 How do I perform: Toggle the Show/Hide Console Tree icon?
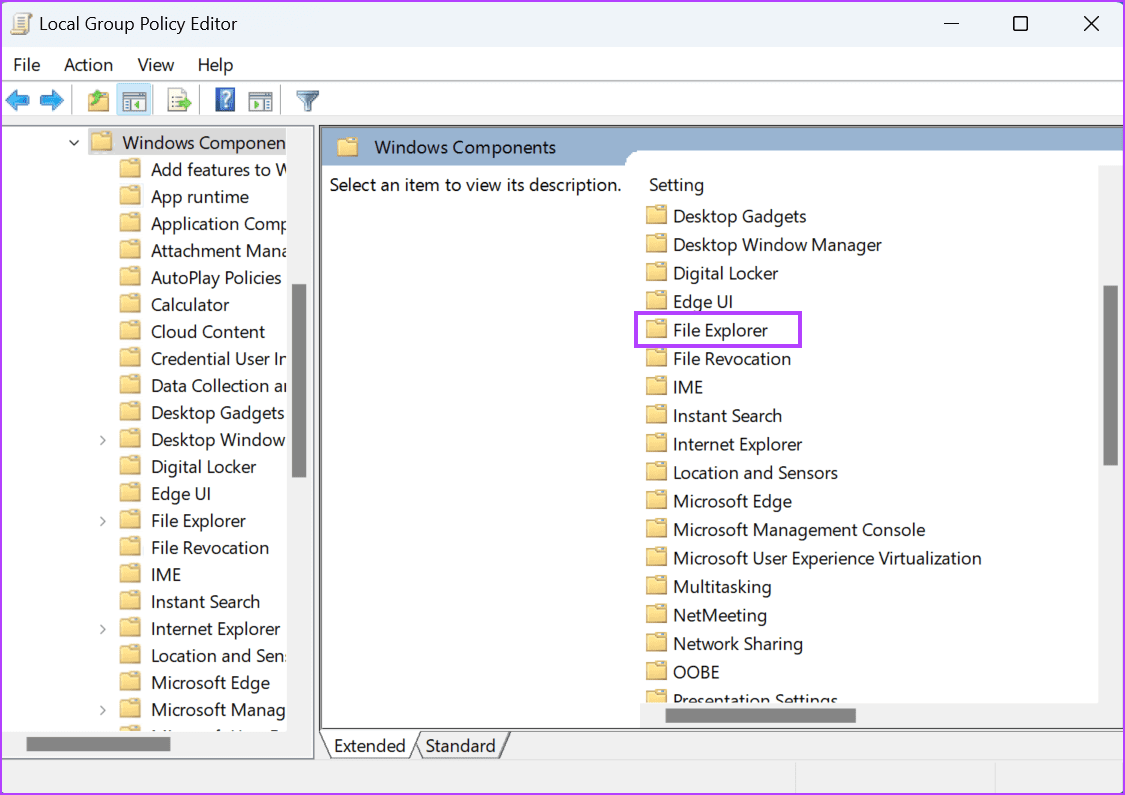coord(134,99)
